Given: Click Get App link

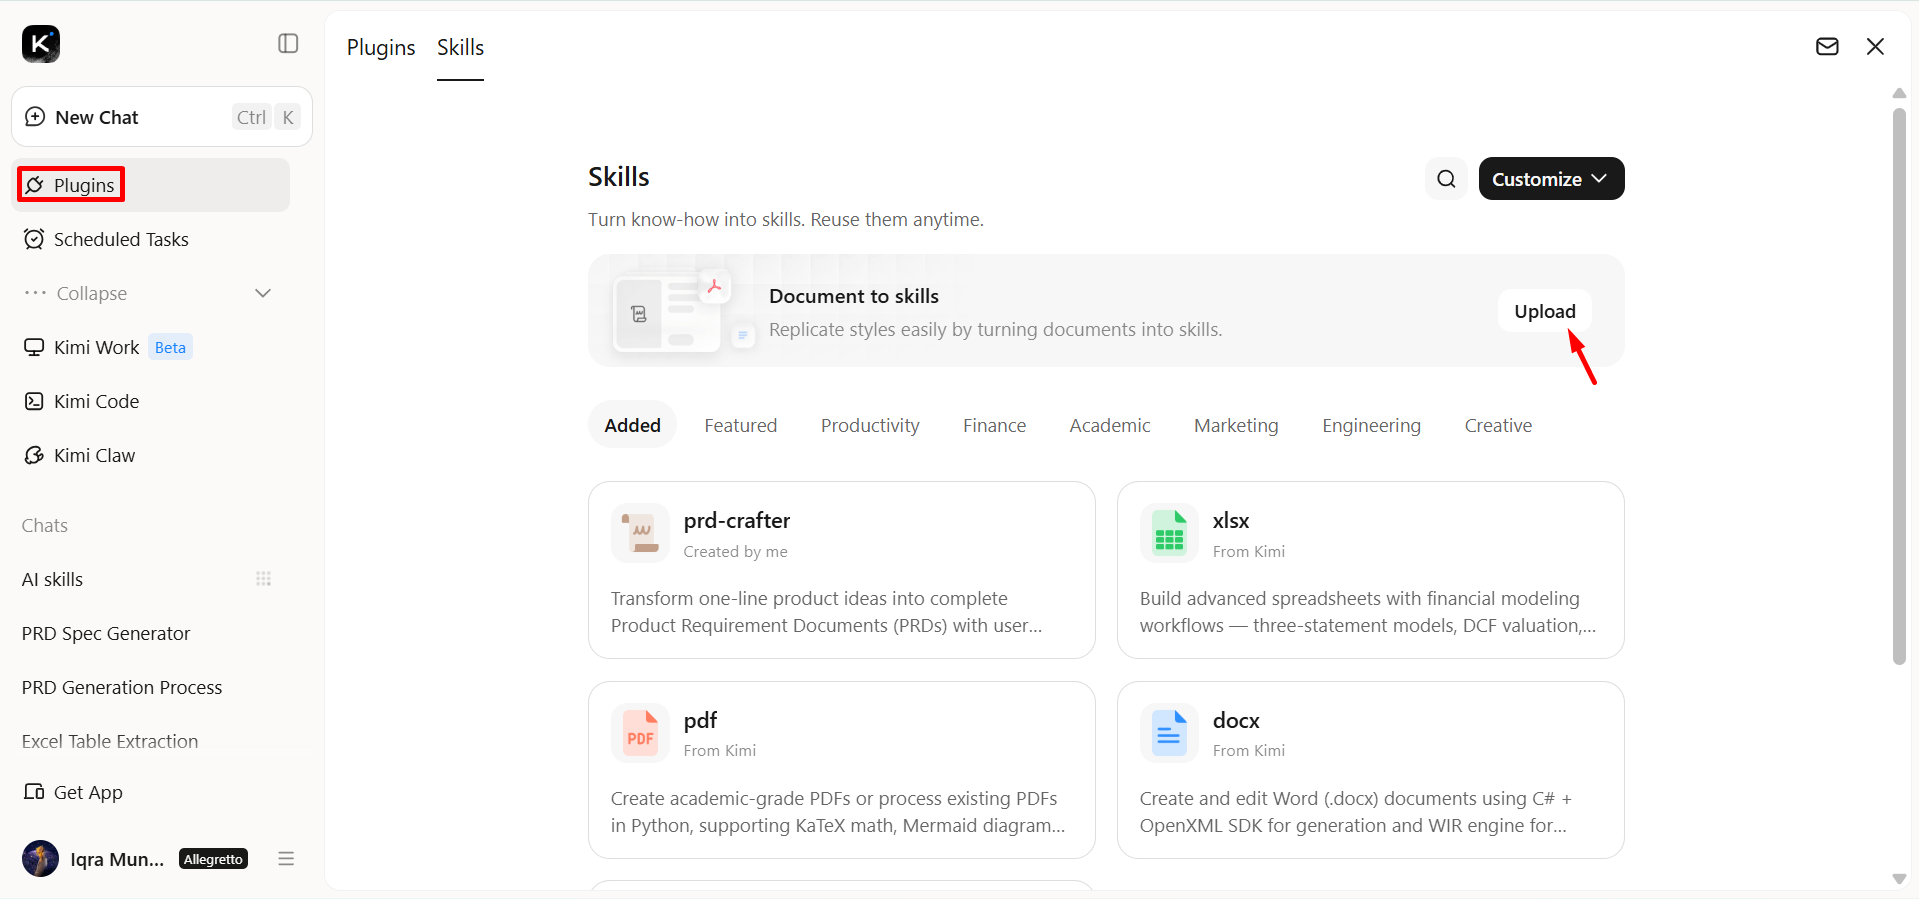Looking at the screenshot, I should pos(88,792).
